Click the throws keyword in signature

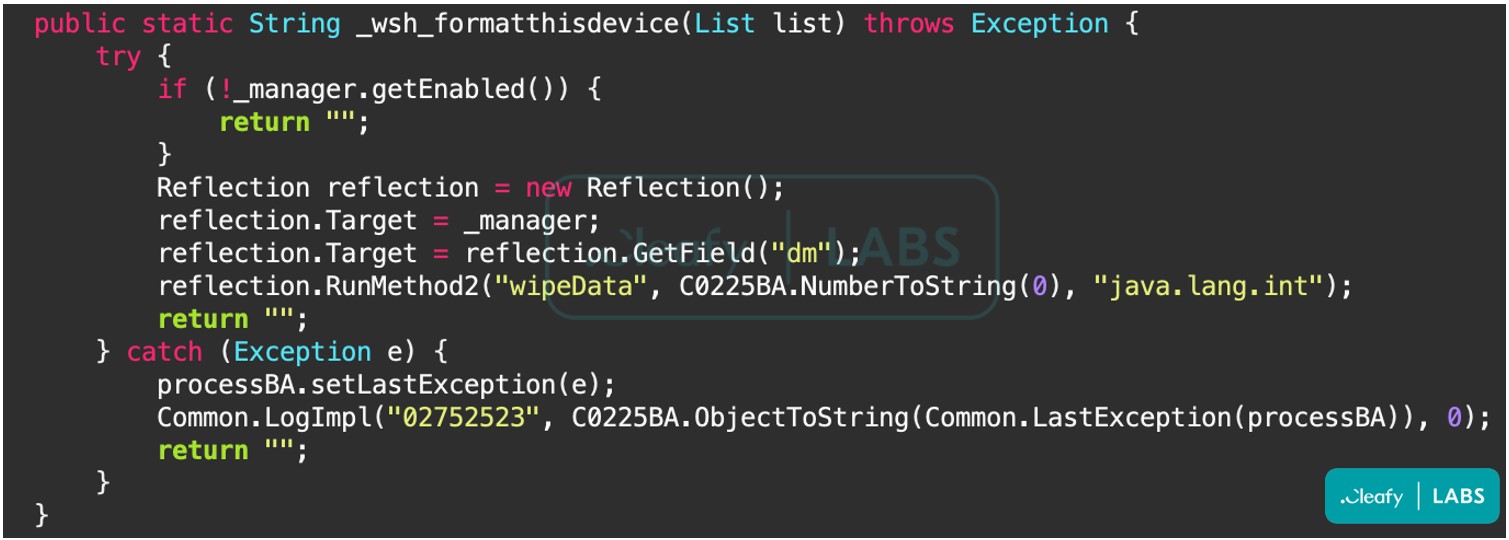pos(909,24)
